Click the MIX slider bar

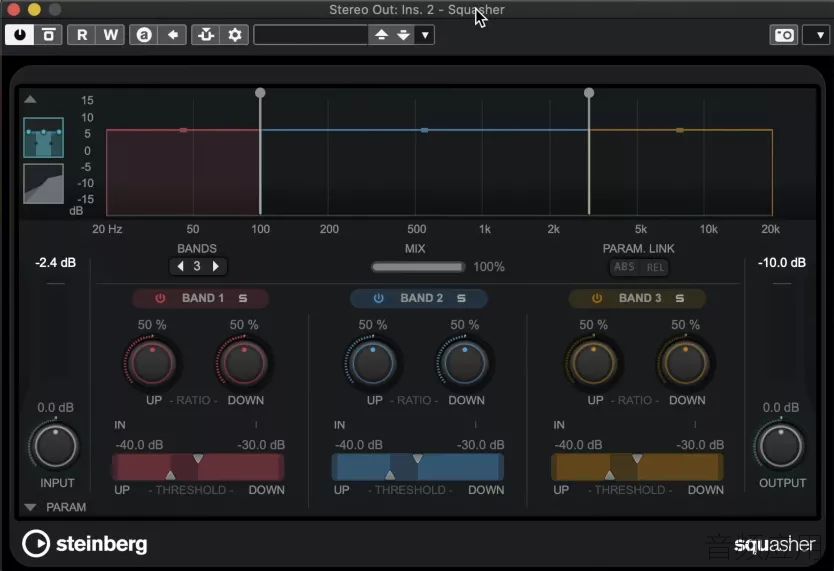(x=418, y=267)
